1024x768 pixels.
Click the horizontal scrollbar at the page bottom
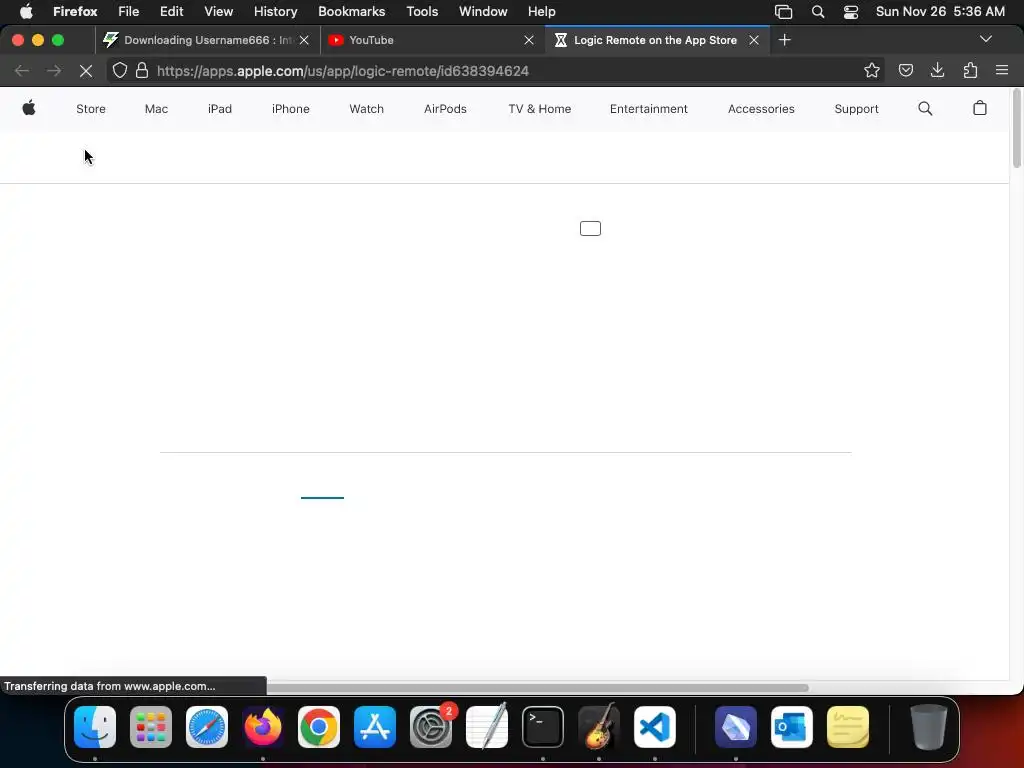click(537, 687)
